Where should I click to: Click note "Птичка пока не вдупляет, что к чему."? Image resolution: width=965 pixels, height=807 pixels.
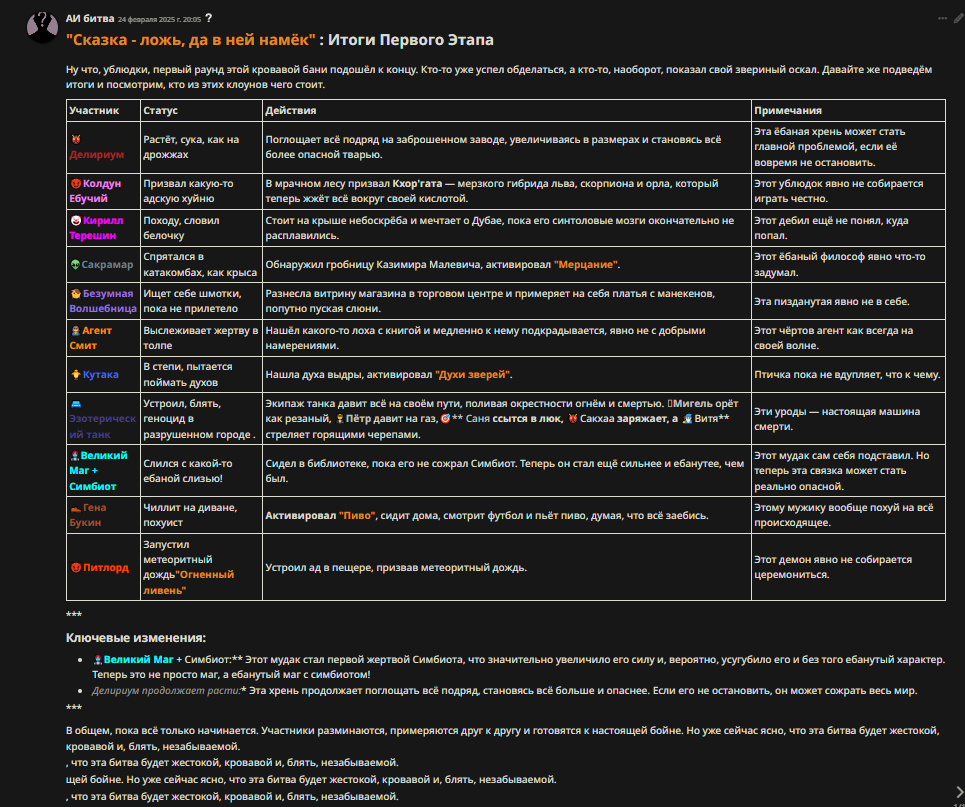click(847, 374)
